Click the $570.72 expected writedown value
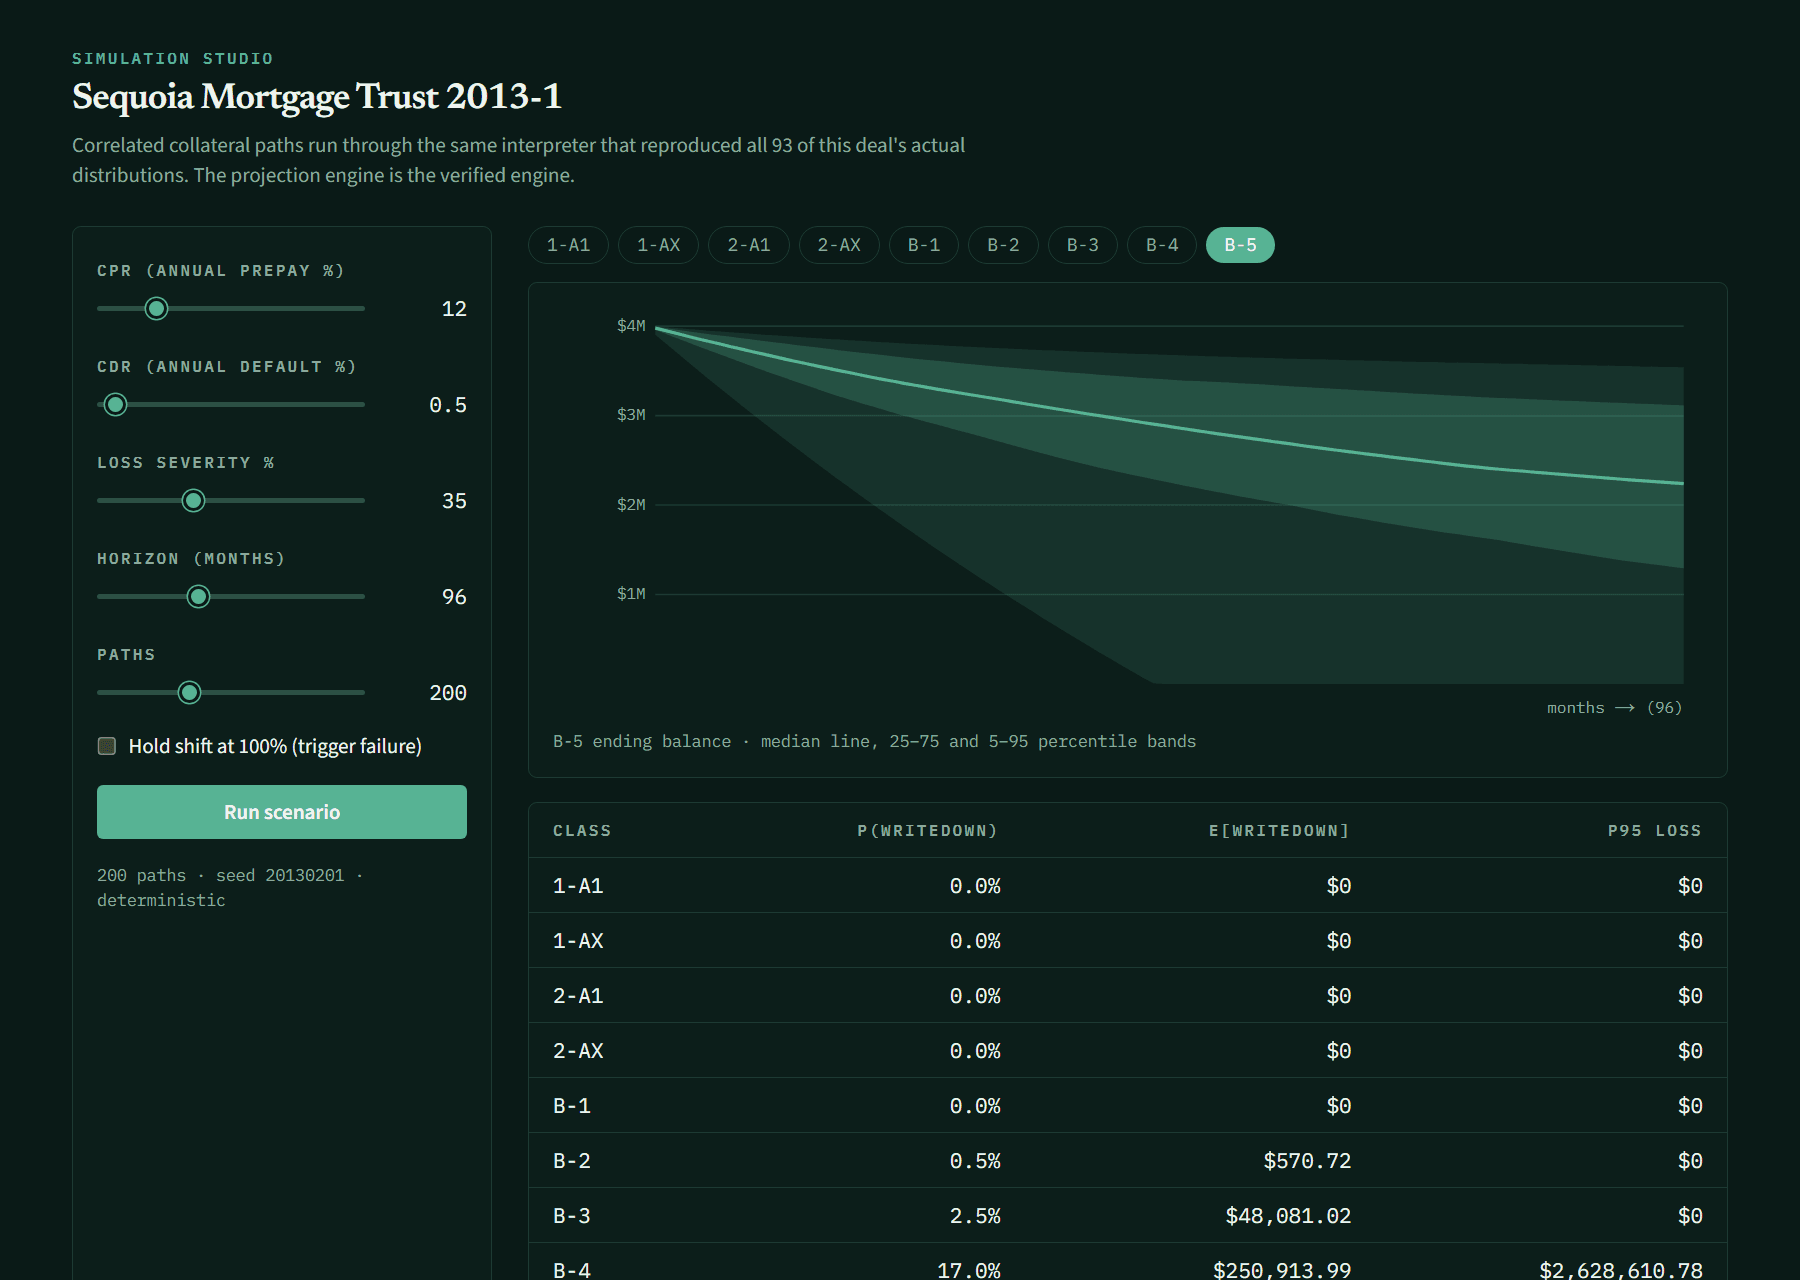 (1307, 1161)
